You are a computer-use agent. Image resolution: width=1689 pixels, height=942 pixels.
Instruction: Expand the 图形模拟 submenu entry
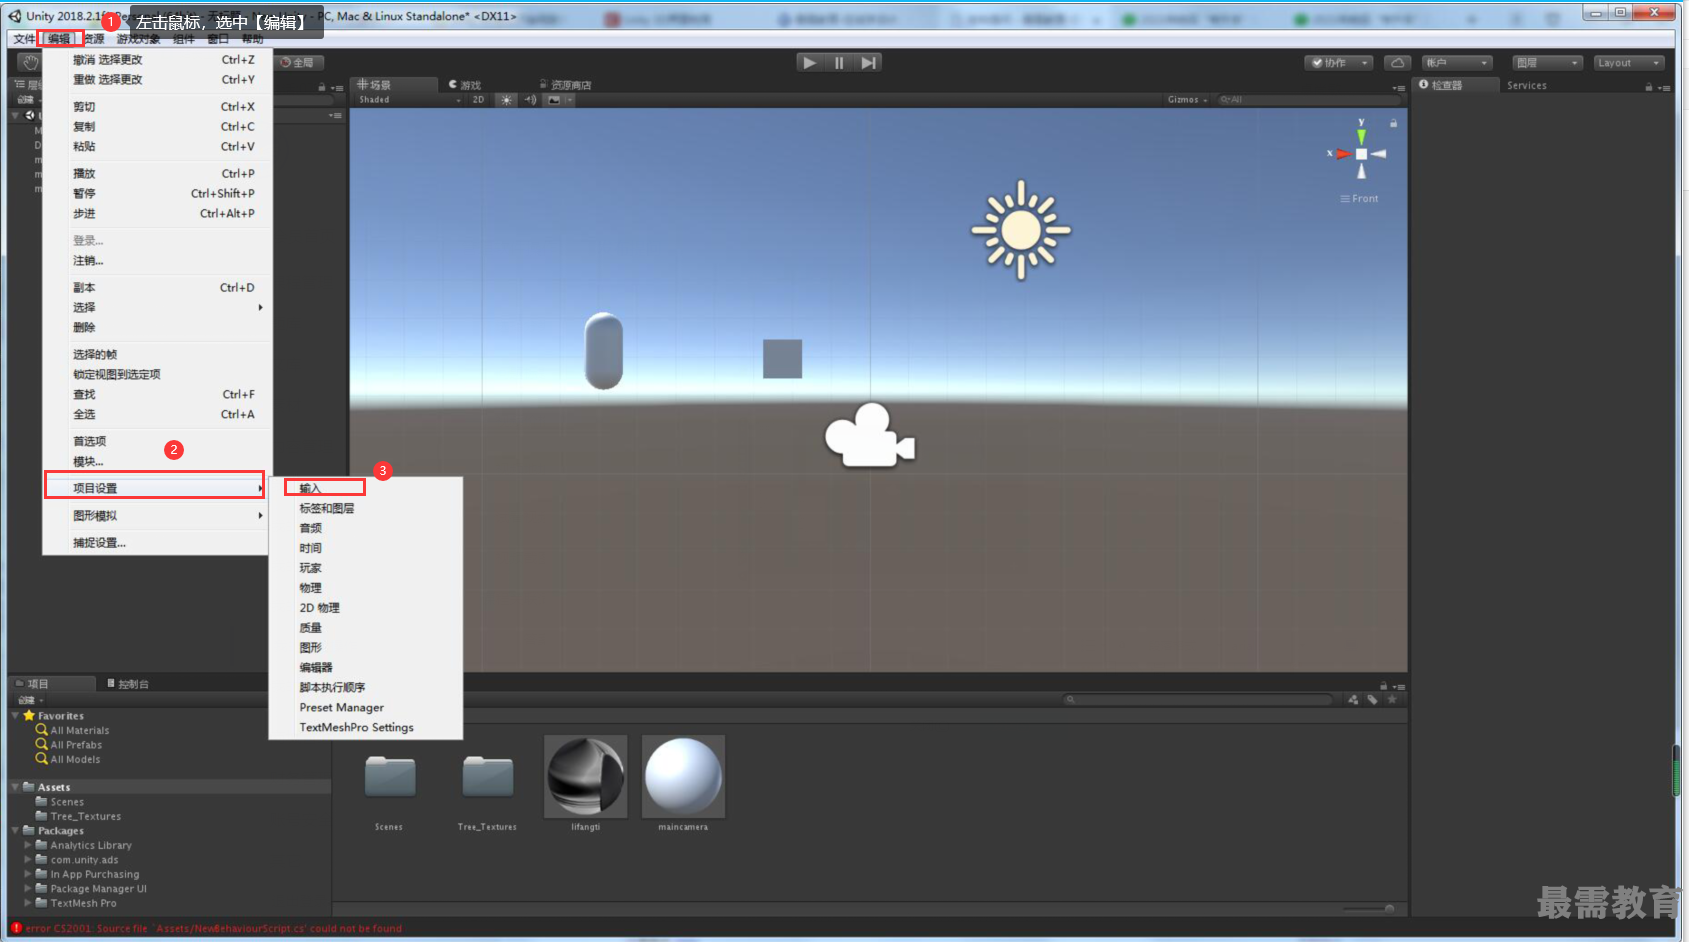(x=155, y=515)
